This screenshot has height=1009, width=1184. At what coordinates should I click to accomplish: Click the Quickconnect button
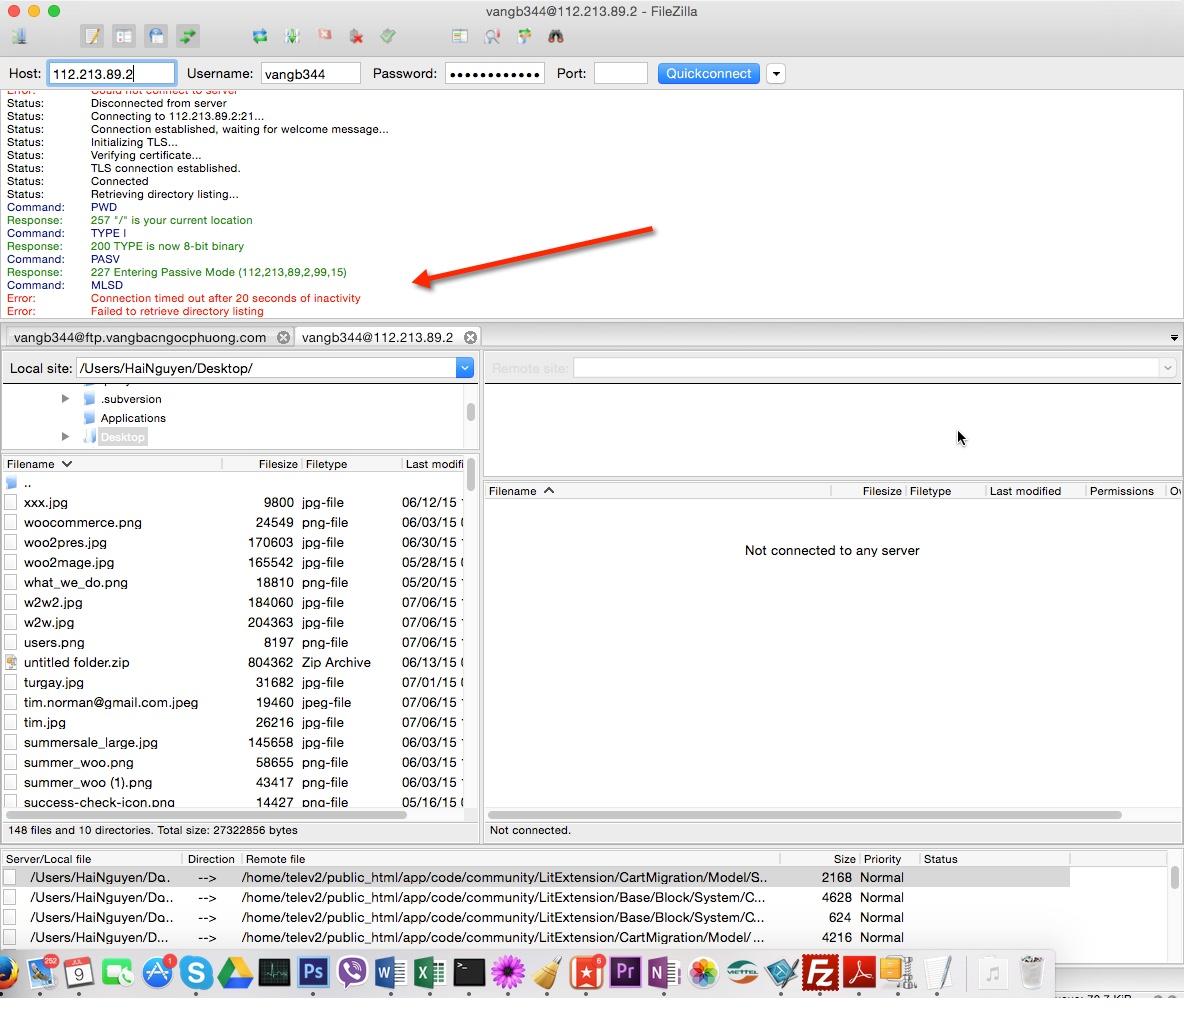(708, 73)
